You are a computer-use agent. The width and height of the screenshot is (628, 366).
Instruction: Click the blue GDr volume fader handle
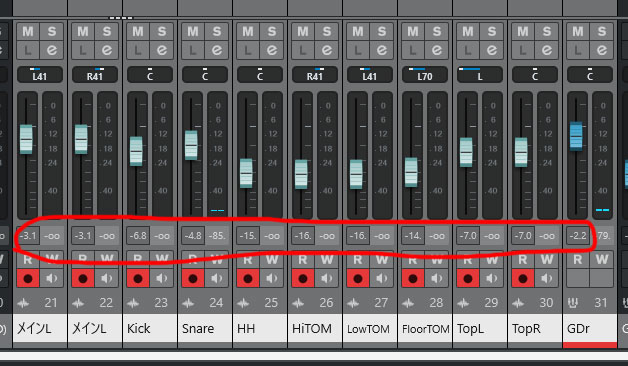pyautogui.click(x=576, y=137)
